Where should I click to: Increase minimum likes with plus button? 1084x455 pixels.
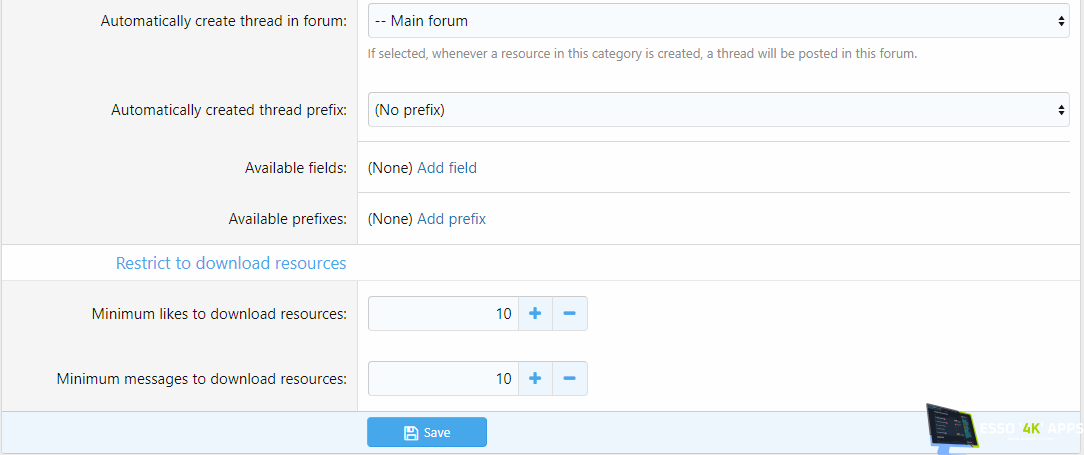(x=535, y=314)
